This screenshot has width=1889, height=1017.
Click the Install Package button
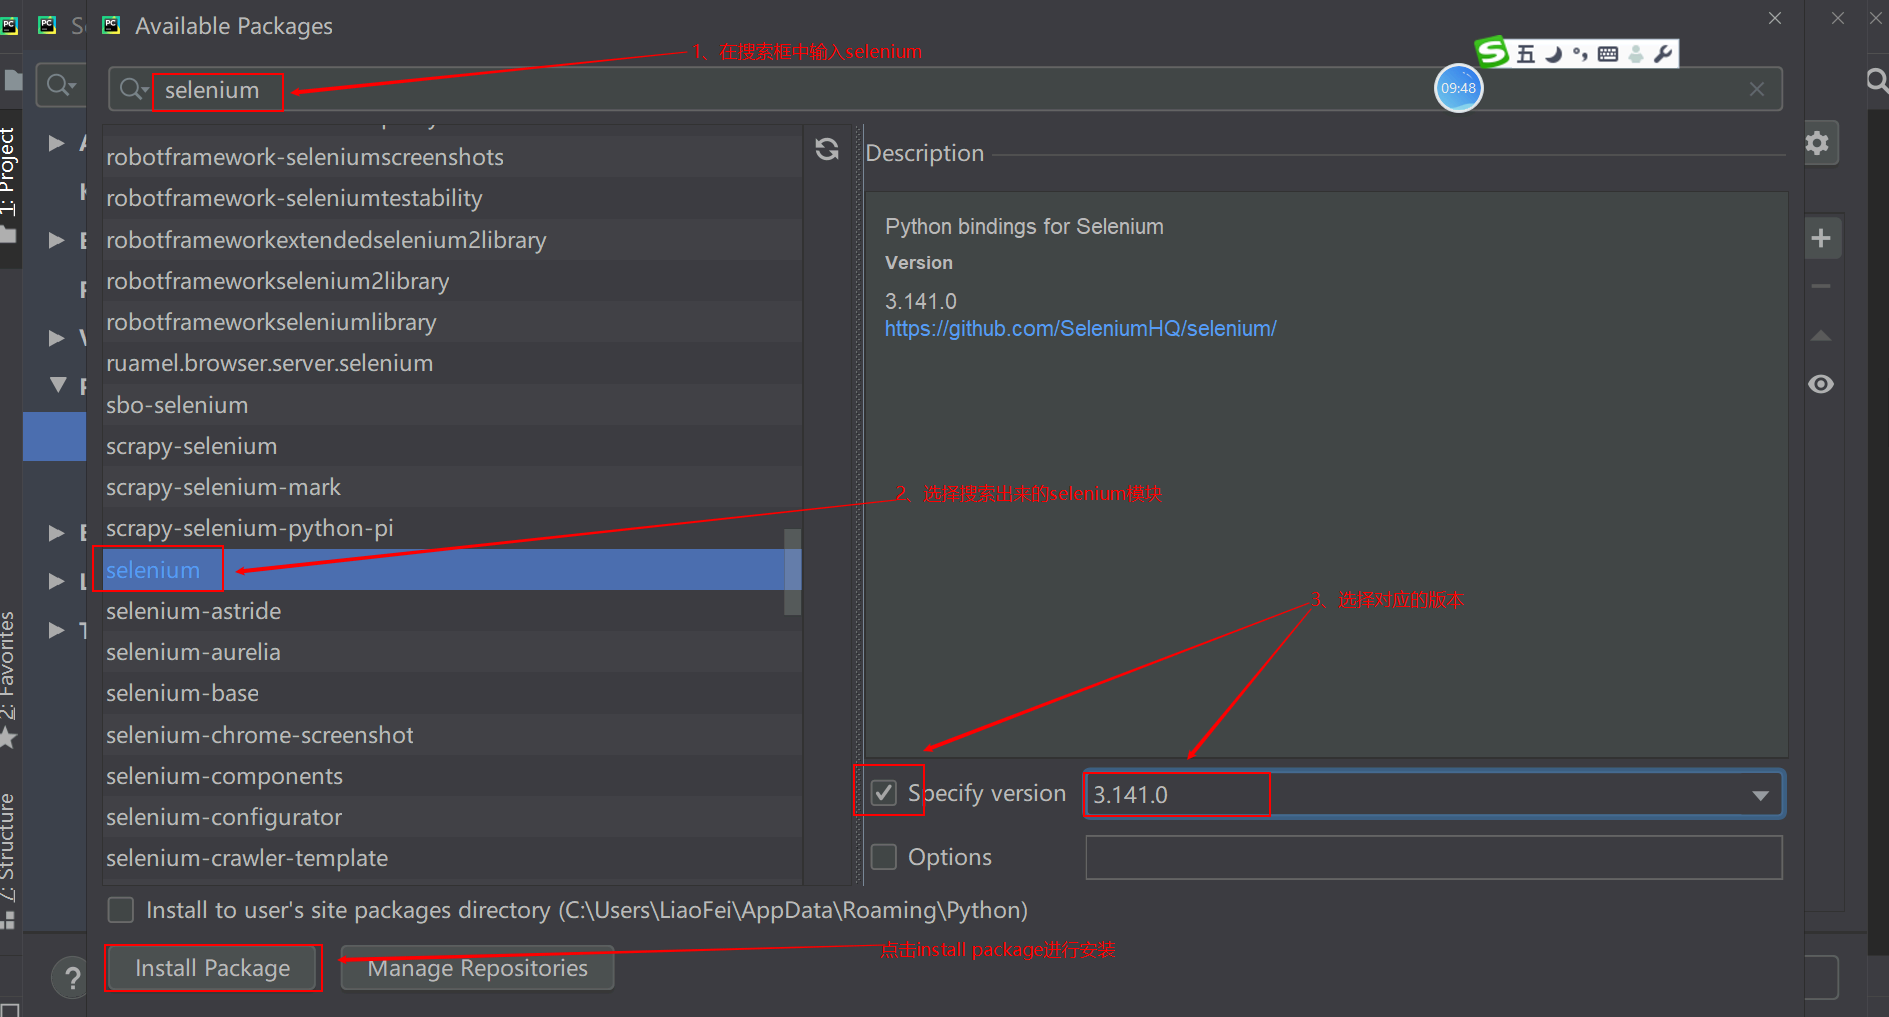[212, 968]
